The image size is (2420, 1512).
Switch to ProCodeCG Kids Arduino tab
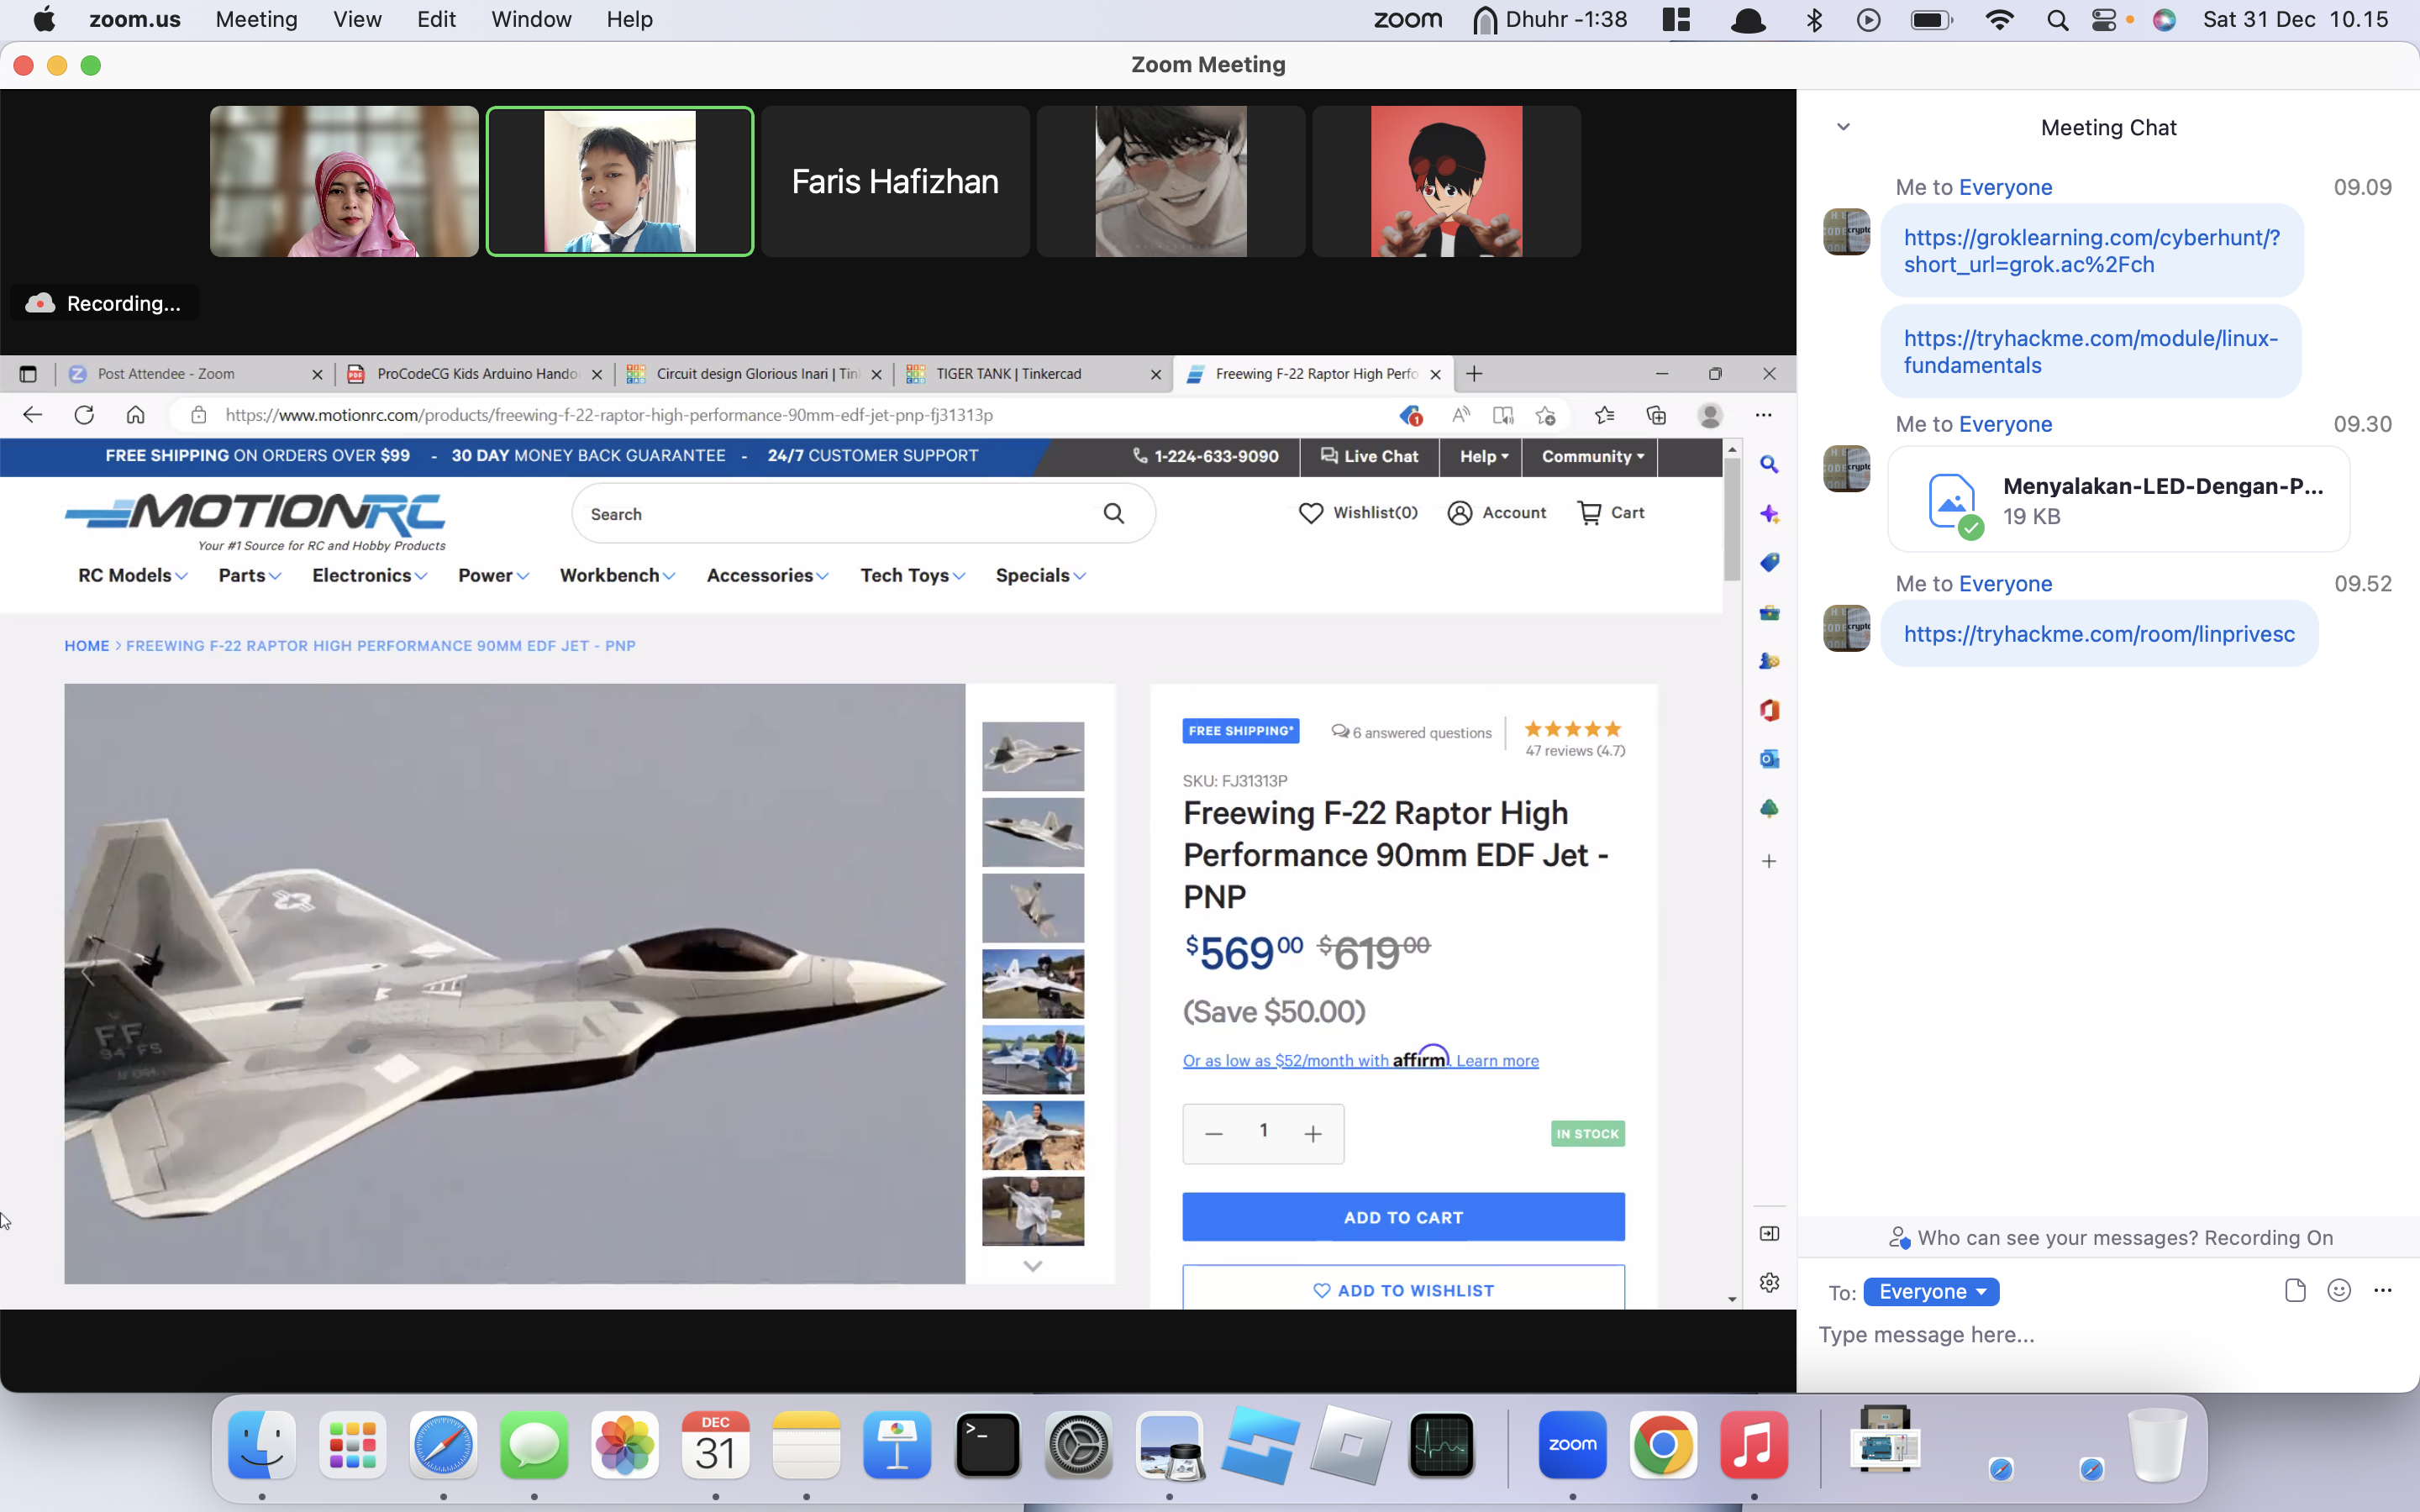point(476,374)
